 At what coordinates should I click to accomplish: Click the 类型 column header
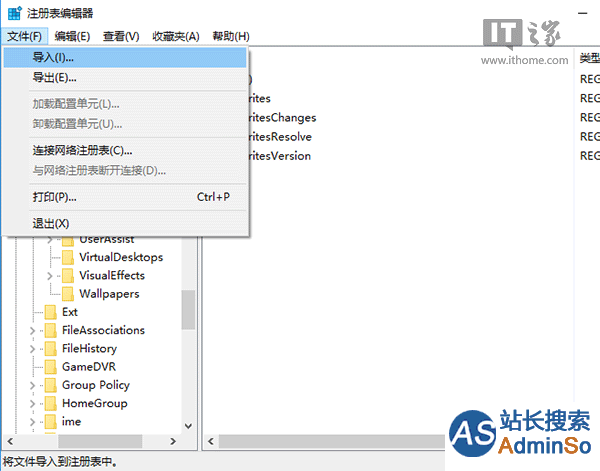click(x=589, y=58)
